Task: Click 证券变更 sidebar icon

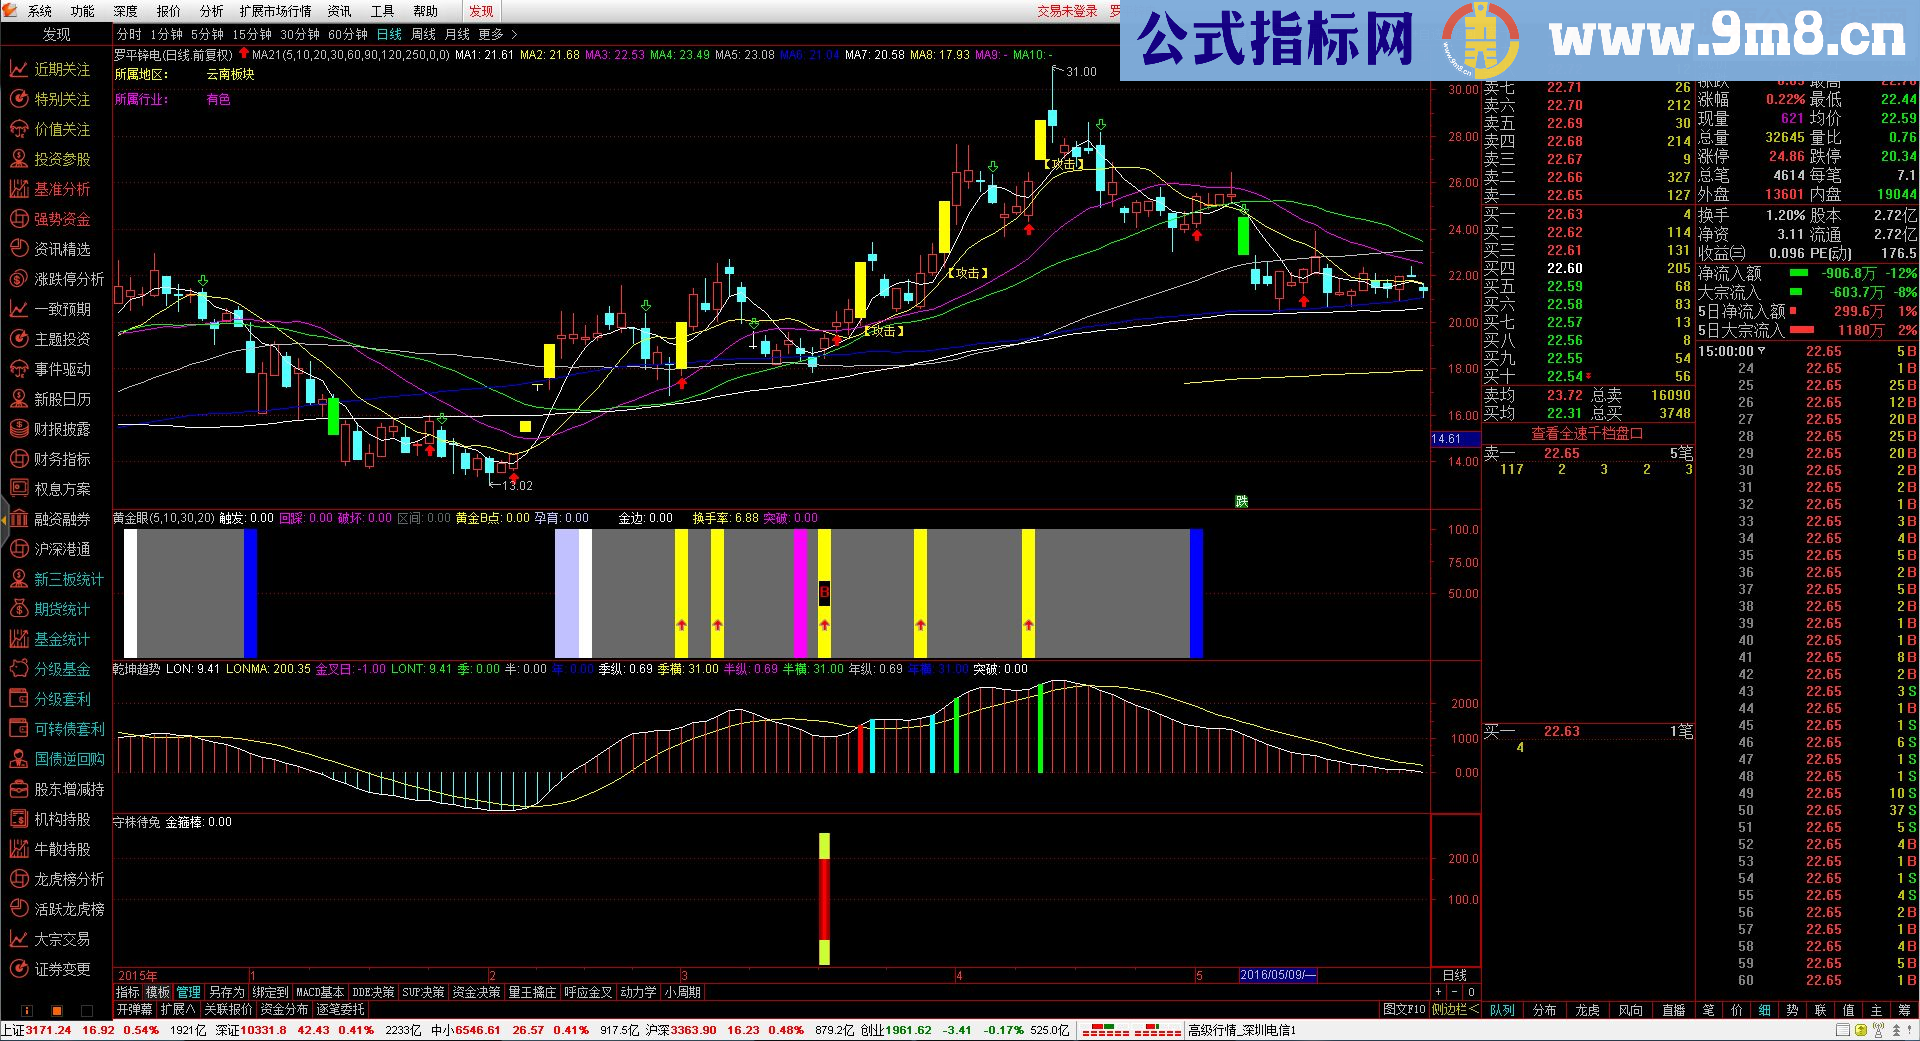Action: [x=18, y=969]
